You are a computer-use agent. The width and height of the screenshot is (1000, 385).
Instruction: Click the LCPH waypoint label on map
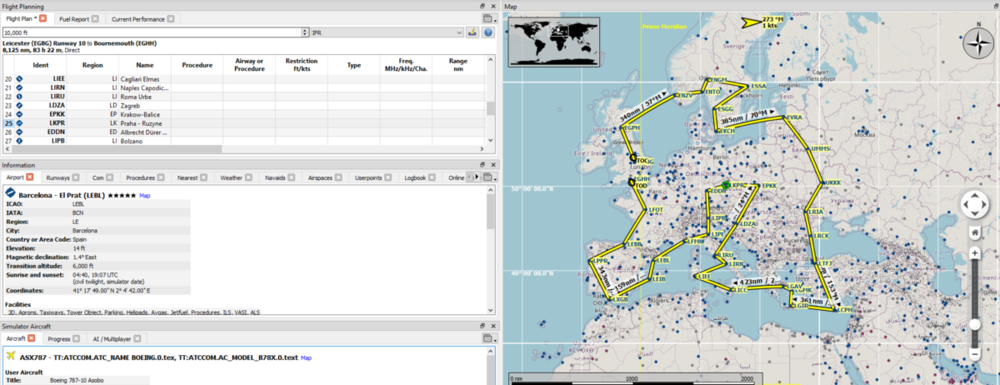coord(844,310)
